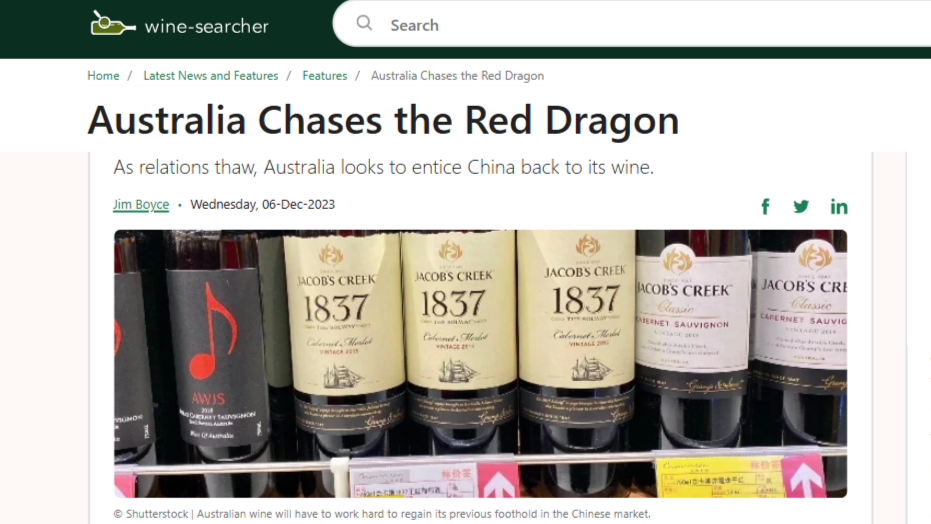Click the search magnifier icon
The image size is (931, 524).
point(364,24)
